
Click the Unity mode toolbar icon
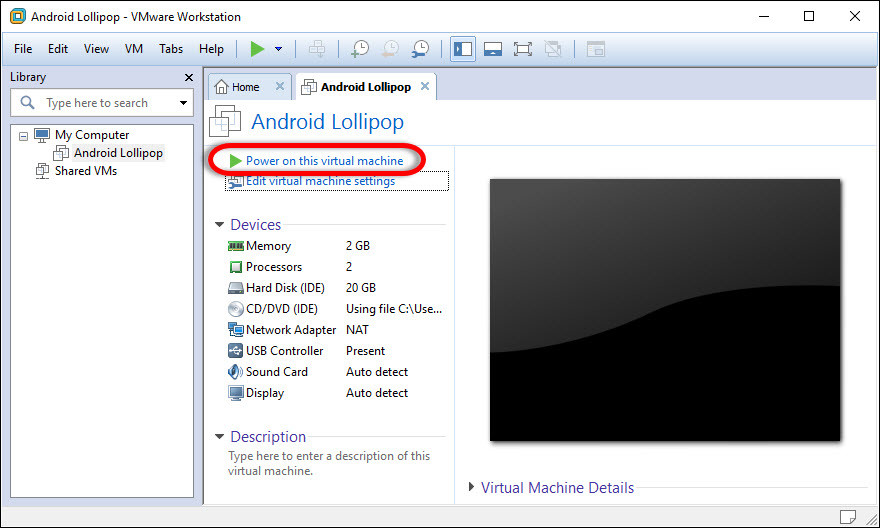[x=553, y=49]
